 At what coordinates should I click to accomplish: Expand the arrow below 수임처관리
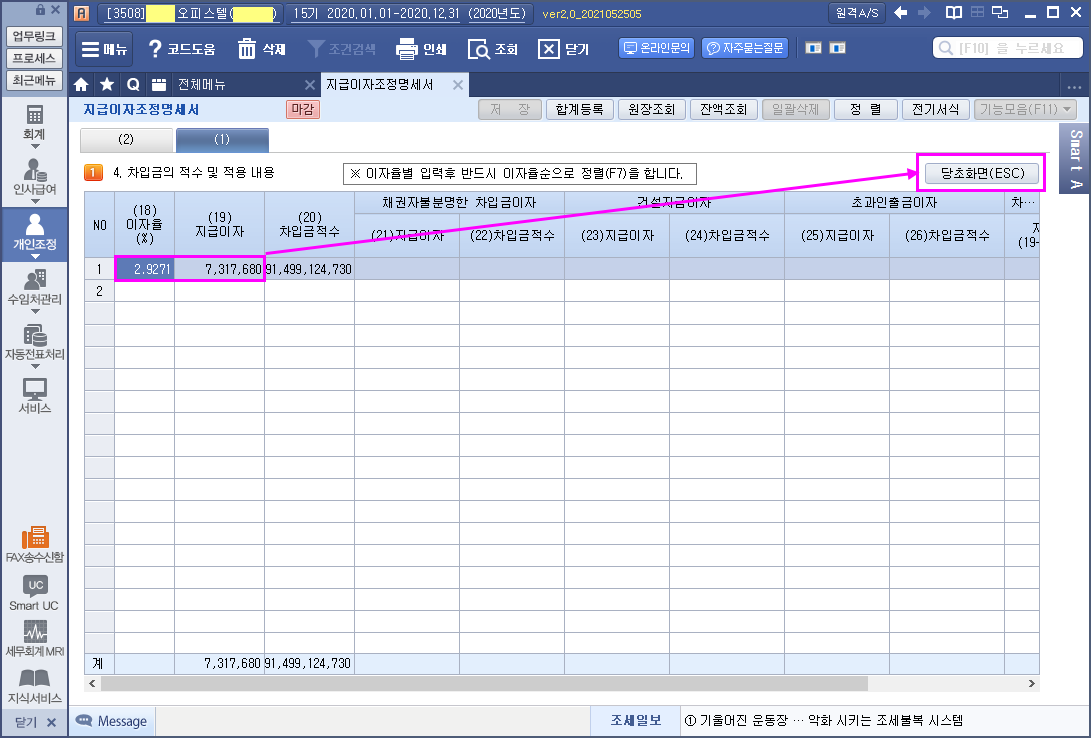click(x=35, y=311)
